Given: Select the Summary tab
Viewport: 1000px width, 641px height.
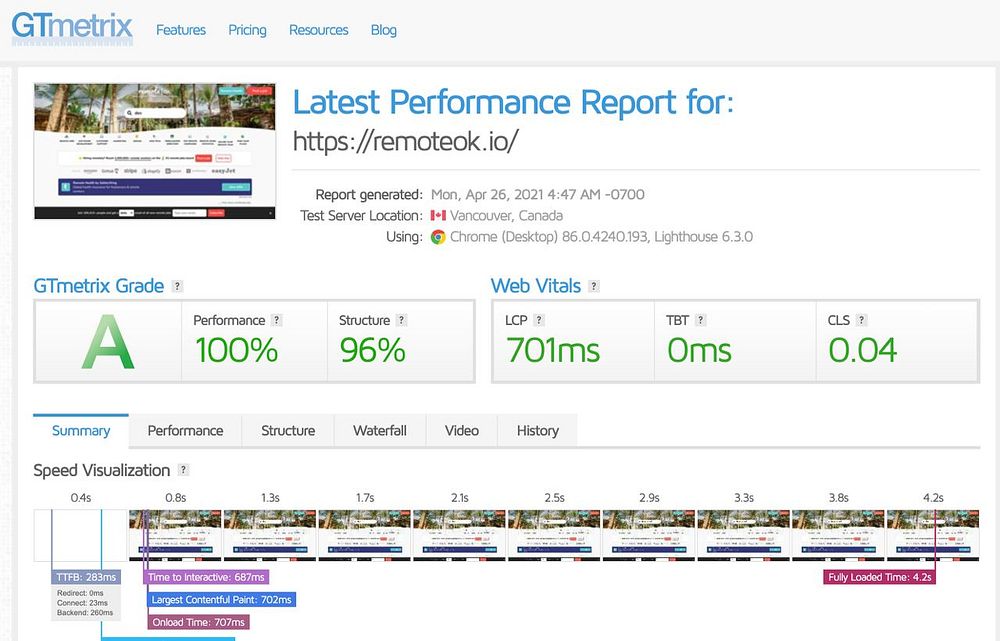Looking at the screenshot, I should click(81, 431).
